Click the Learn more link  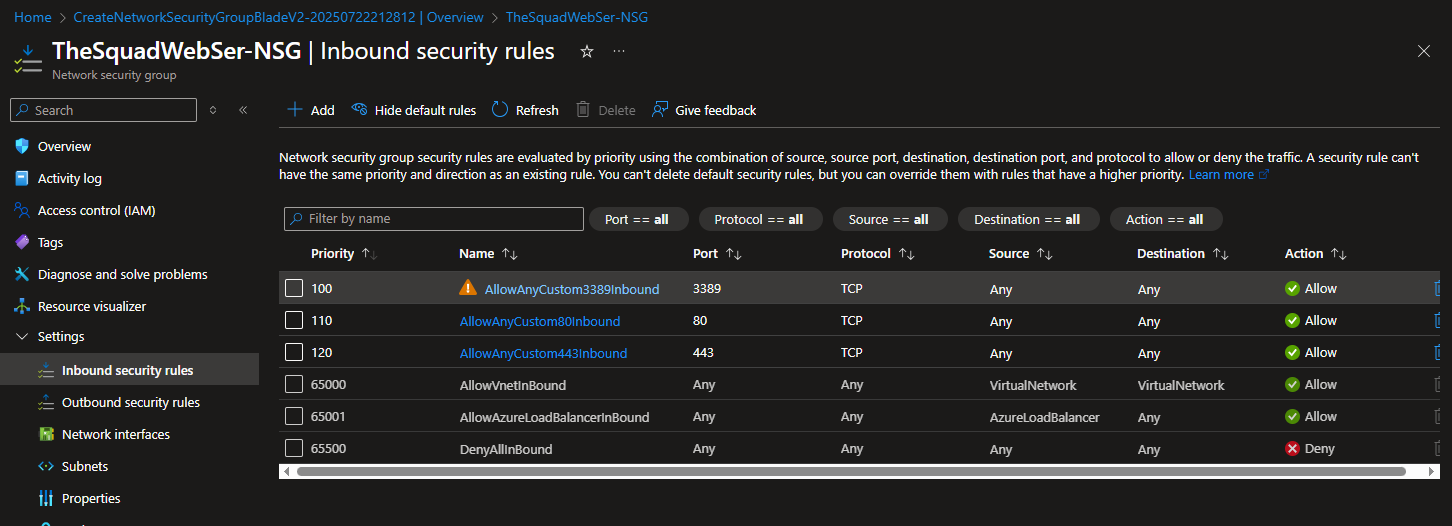point(1228,175)
